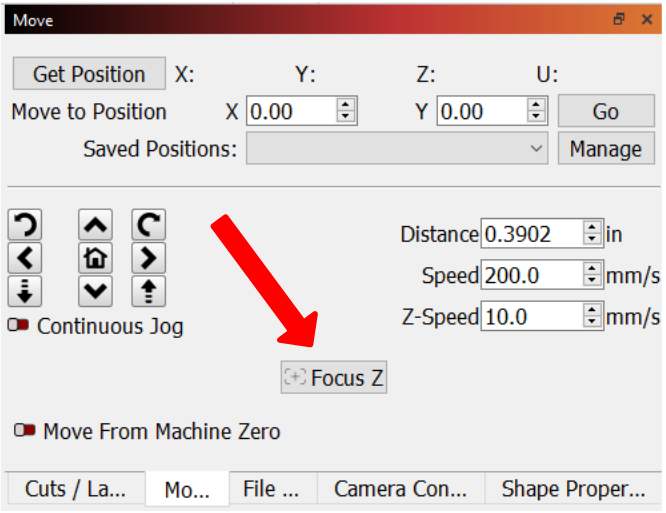
Task: Click the clockwise rotate arrow icon
Action: [149, 225]
